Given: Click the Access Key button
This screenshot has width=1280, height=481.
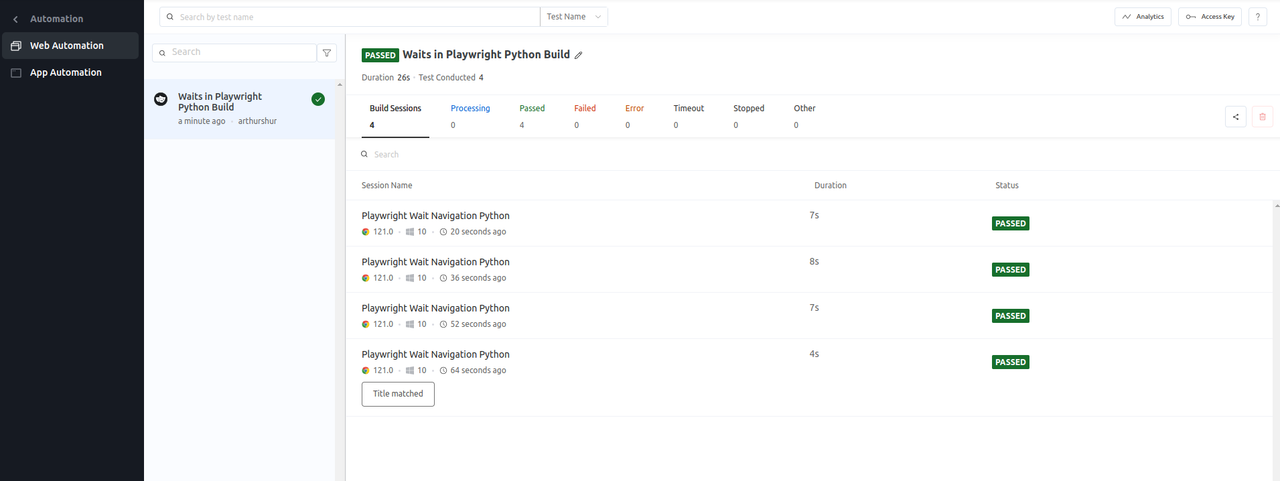Looking at the screenshot, I should [x=1210, y=17].
